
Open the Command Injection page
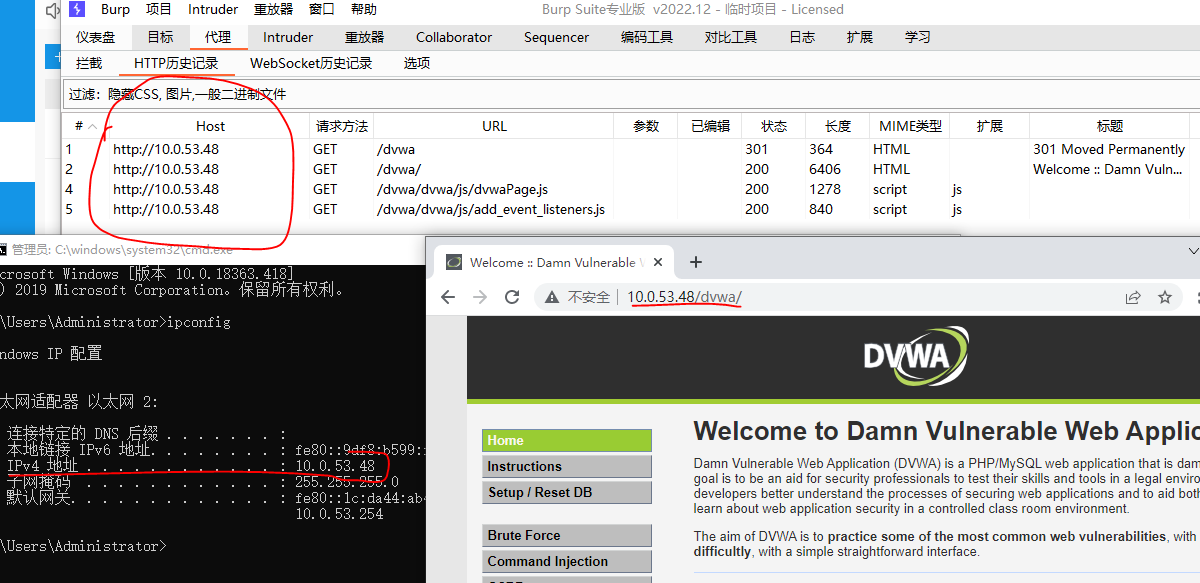coord(567,561)
